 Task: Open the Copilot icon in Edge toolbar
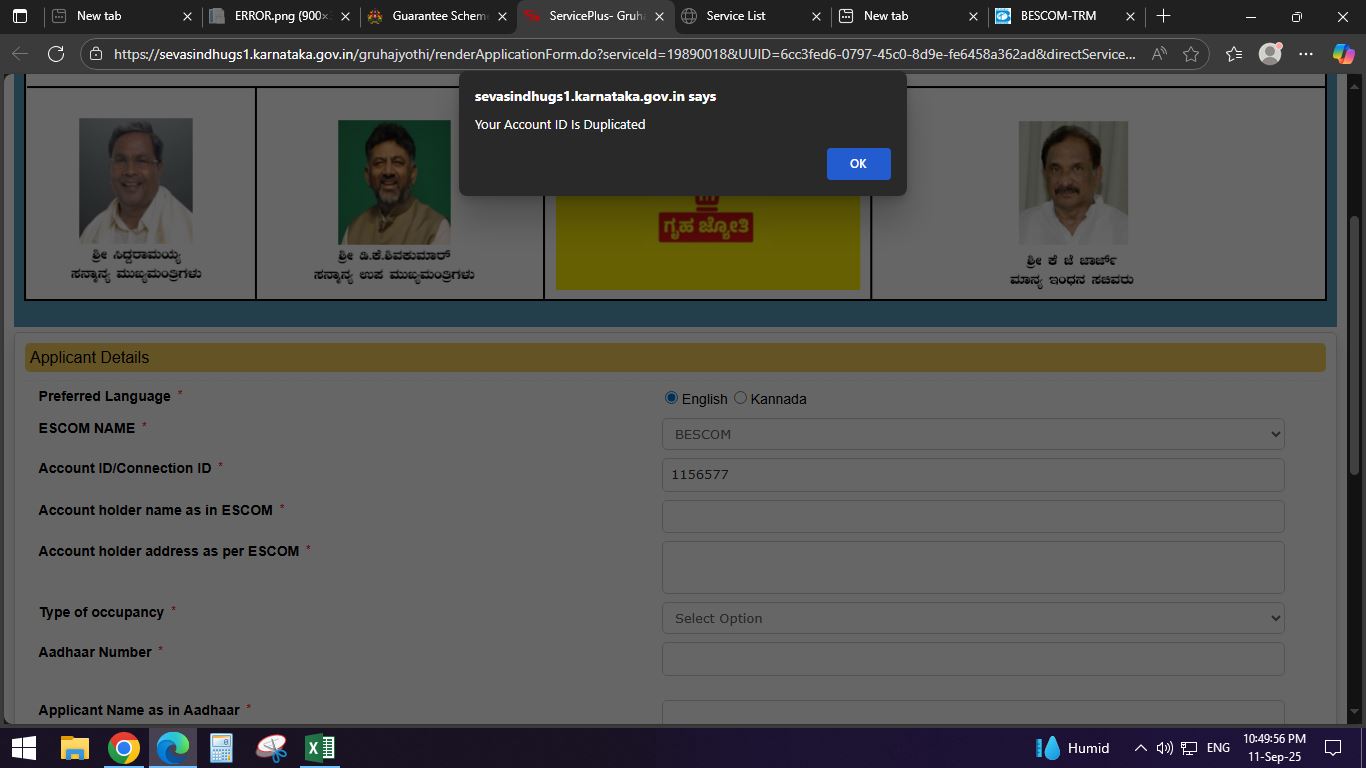pyautogui.click(x=1343, y=54)
